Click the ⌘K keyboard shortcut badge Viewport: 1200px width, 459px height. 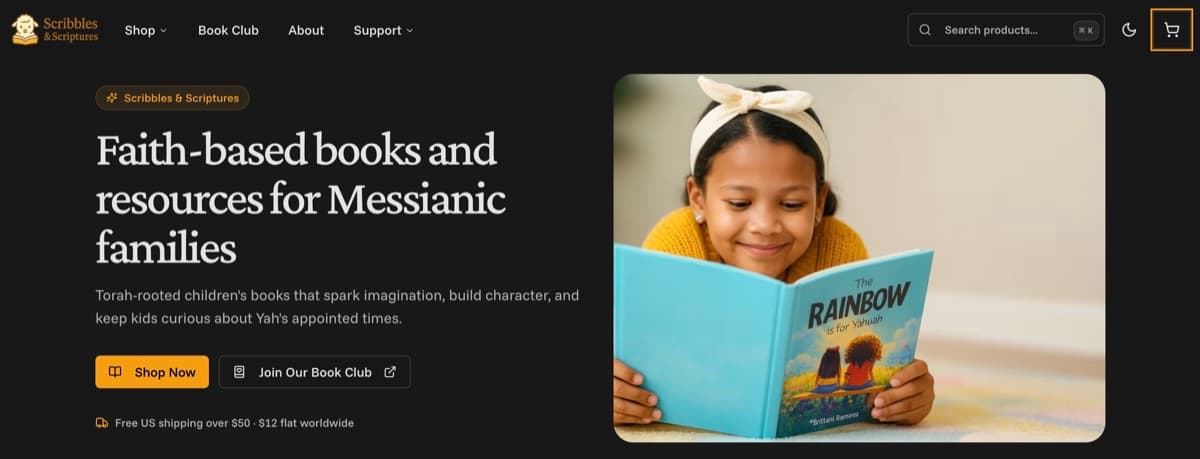pyautogui.click(x=1085, y=30)
